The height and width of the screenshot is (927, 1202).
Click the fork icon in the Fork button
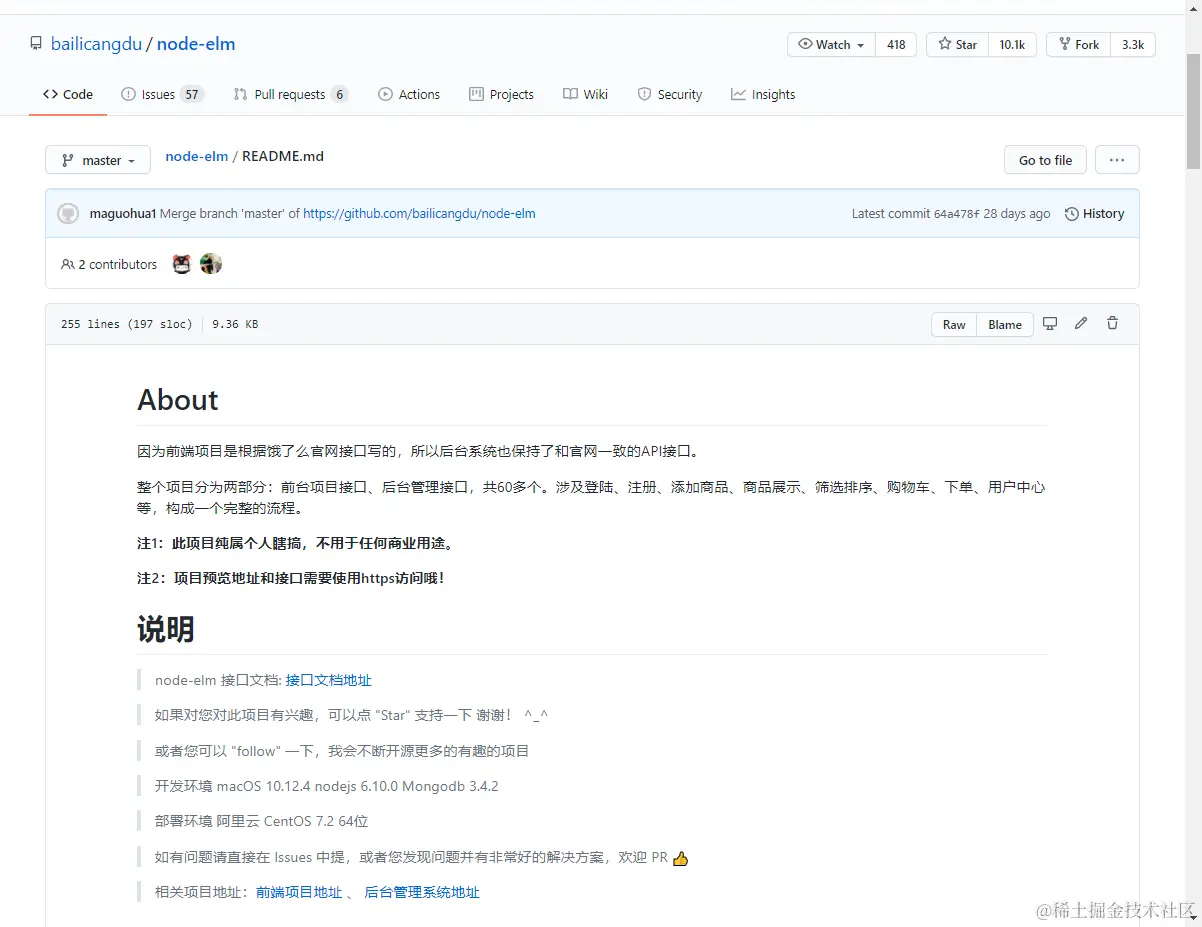[1064, 44]
